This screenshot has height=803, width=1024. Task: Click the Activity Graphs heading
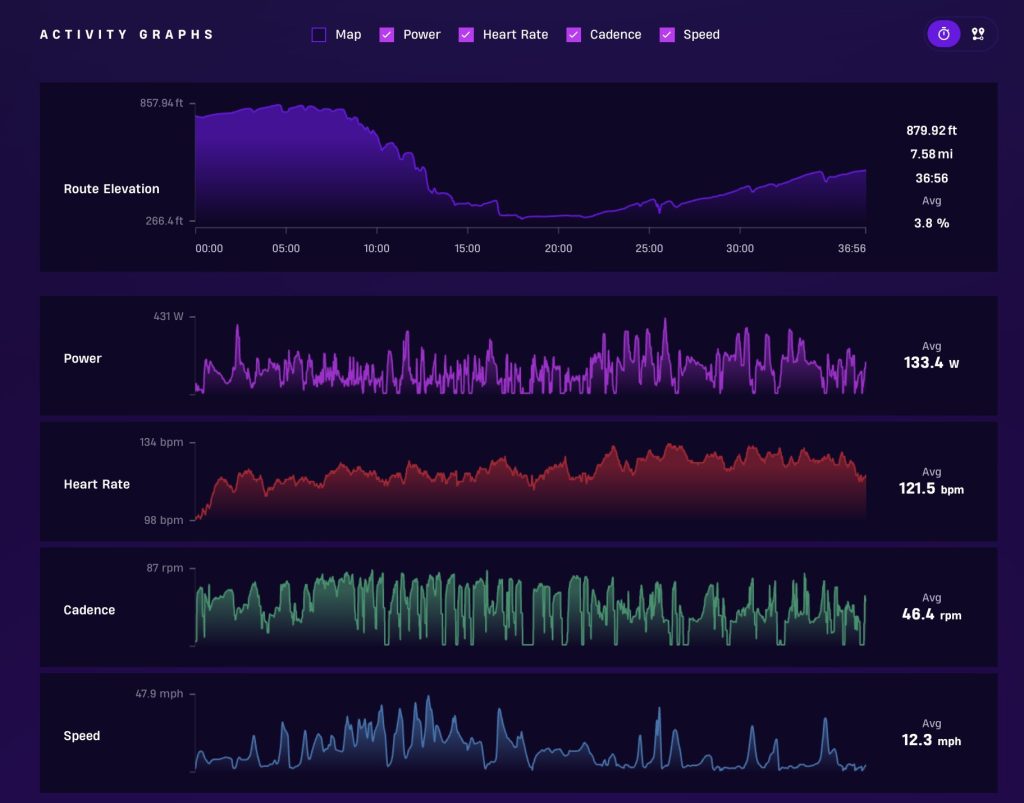pyautogui.click(x=127, y=35)
